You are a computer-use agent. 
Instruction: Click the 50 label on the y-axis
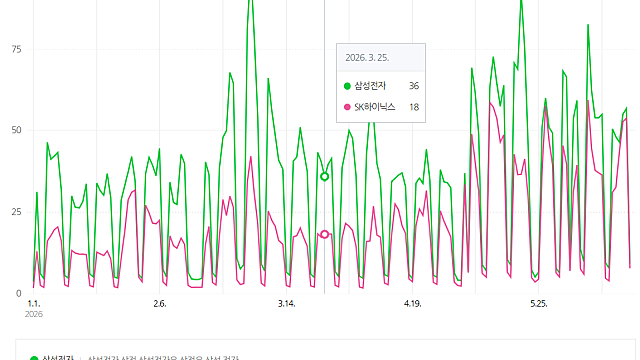[16, 130]
